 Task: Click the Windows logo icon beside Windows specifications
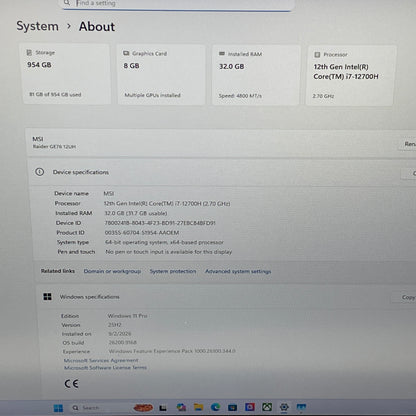pos(47,297)
